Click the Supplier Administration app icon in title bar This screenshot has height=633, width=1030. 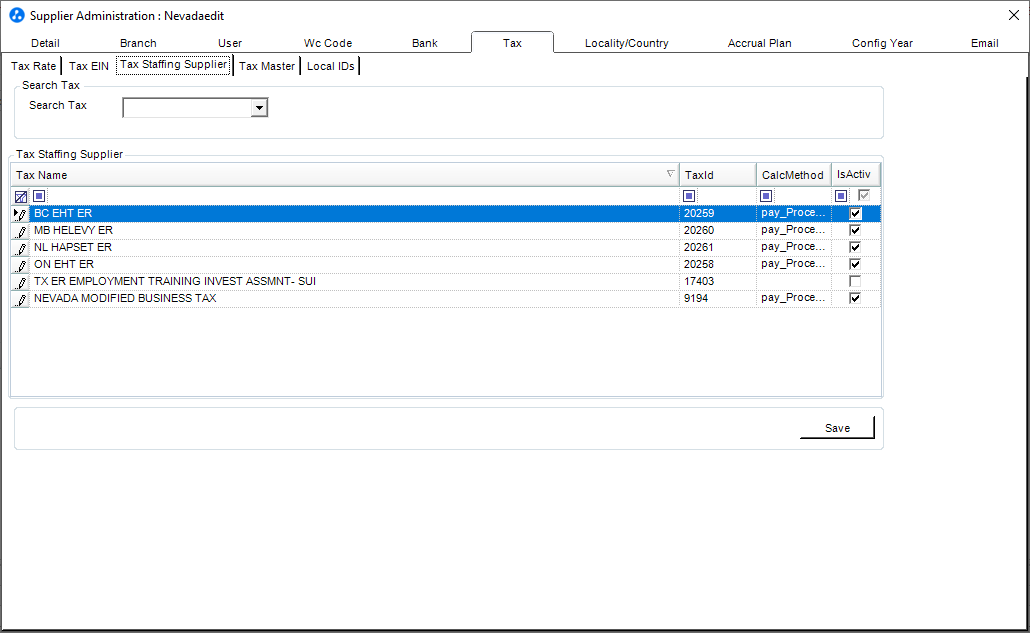tap(16, 15)
